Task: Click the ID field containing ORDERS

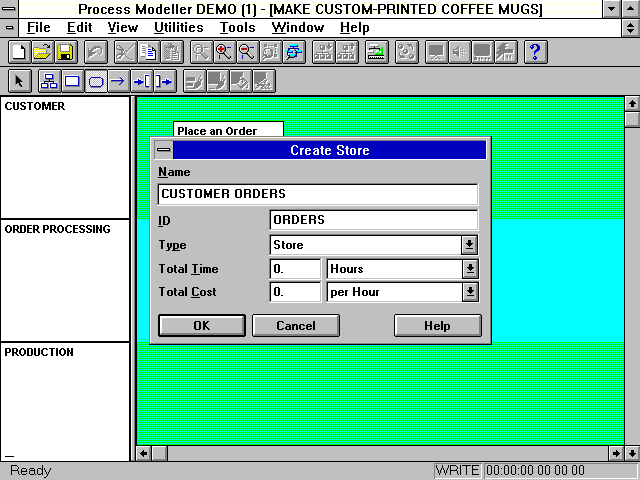Action: click(373, 220)
